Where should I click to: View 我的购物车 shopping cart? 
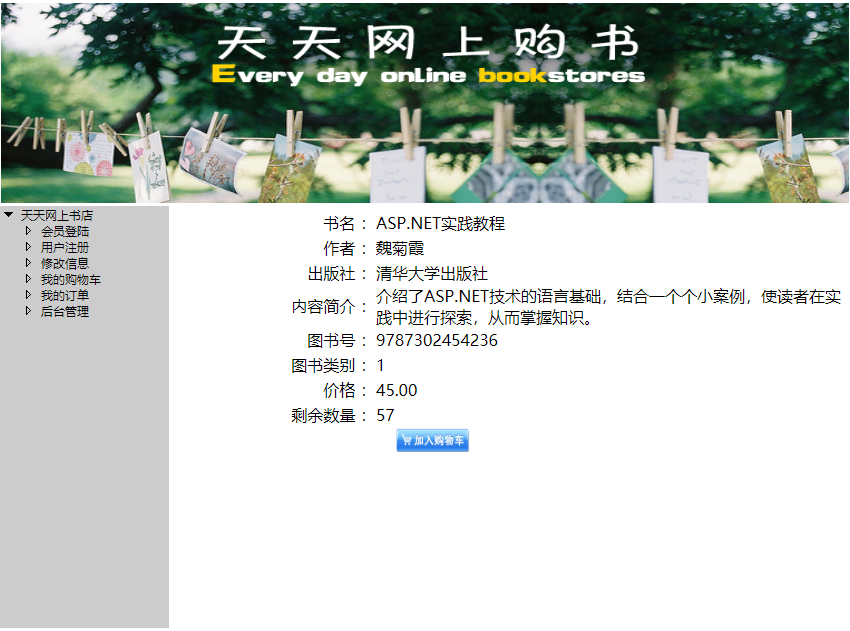71,280
